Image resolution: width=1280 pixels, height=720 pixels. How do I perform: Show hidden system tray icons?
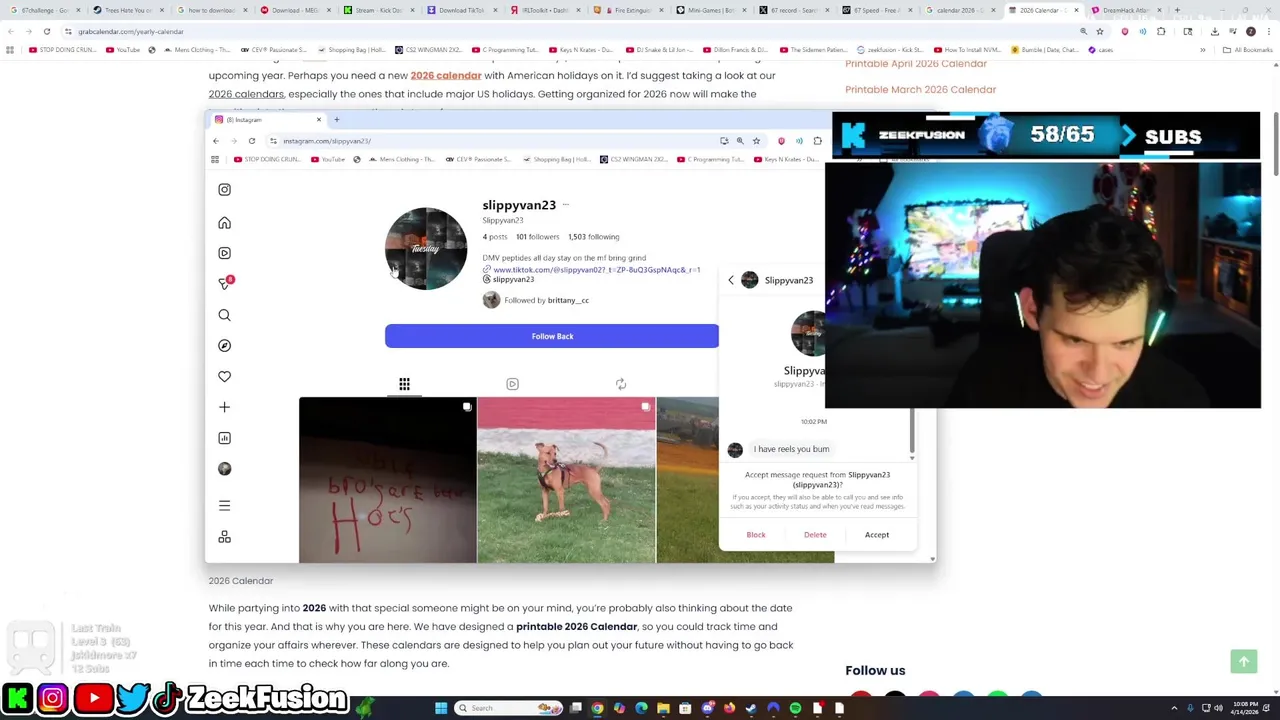tap(1174, 708)
